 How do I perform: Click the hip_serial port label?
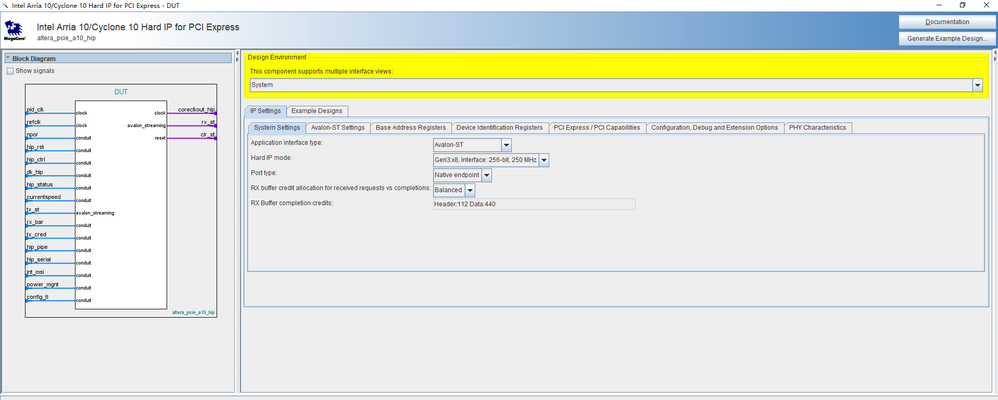[39, 259]
